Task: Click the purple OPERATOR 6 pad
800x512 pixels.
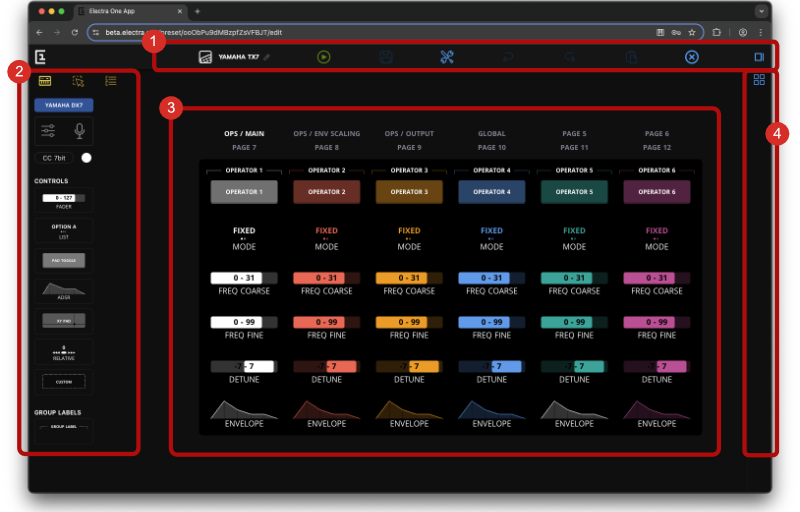Action: (657, 192)
